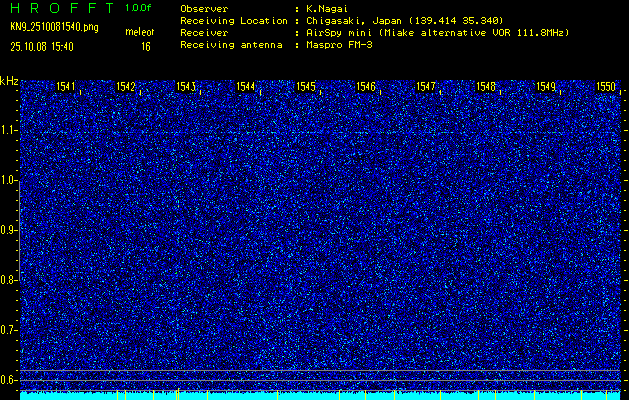Screen dimensions: 629x400
Task: Select the 1.0 frequency axis label
Action: (9, 180)
